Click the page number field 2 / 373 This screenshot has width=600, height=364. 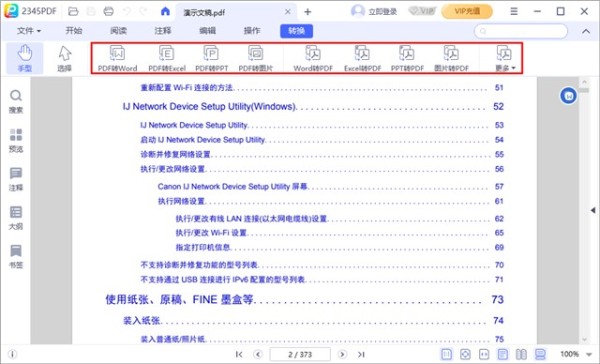300,354
